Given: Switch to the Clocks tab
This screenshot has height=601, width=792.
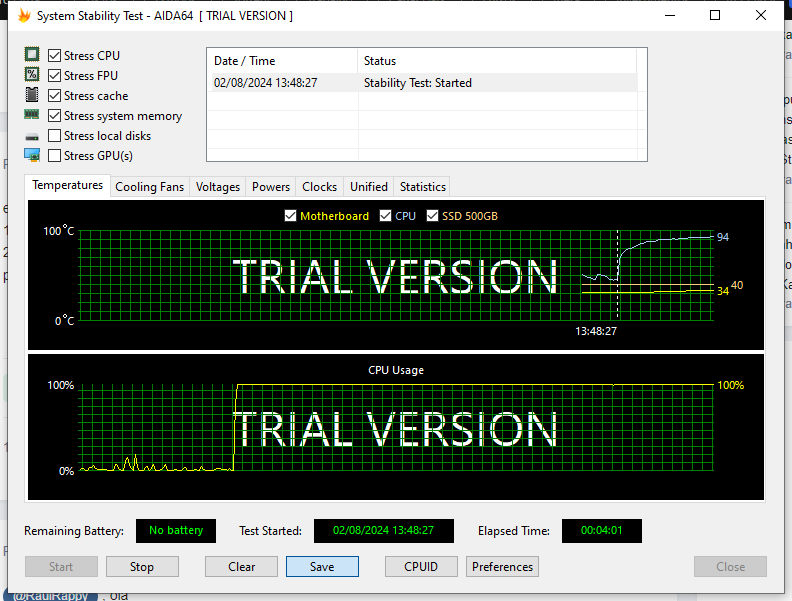Looking at the screenshot, I should click(319, 187).
